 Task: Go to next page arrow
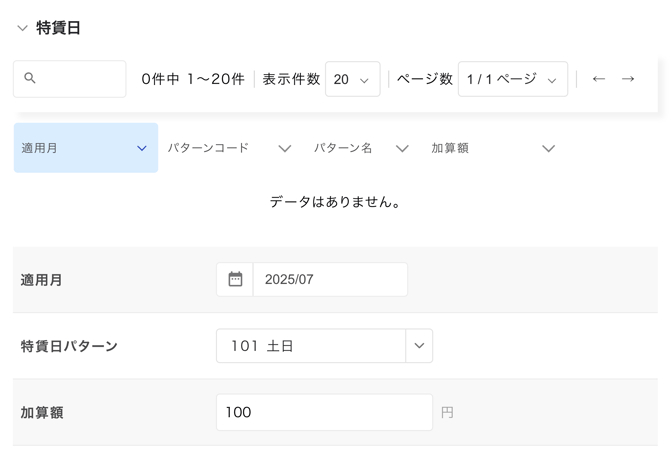(x=628, y=79)
